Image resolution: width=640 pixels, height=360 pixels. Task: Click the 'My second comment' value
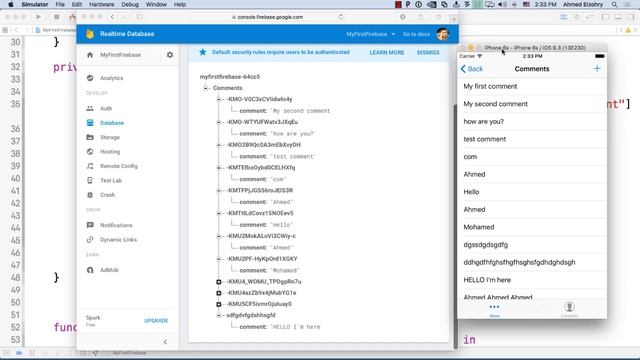click(300, 111)
